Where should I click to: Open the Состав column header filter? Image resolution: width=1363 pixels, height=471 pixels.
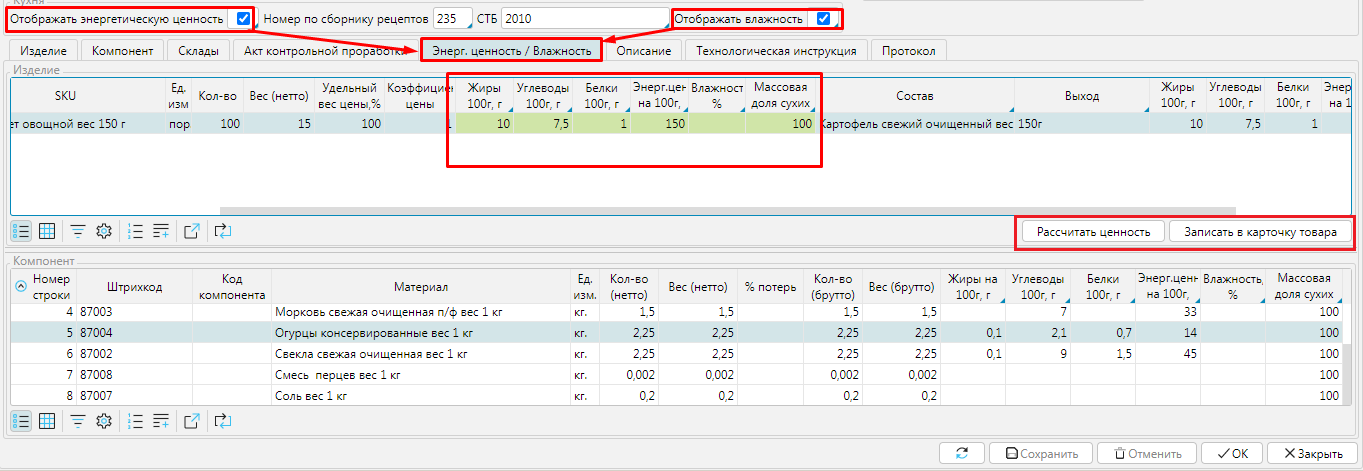coord(1010,109)
